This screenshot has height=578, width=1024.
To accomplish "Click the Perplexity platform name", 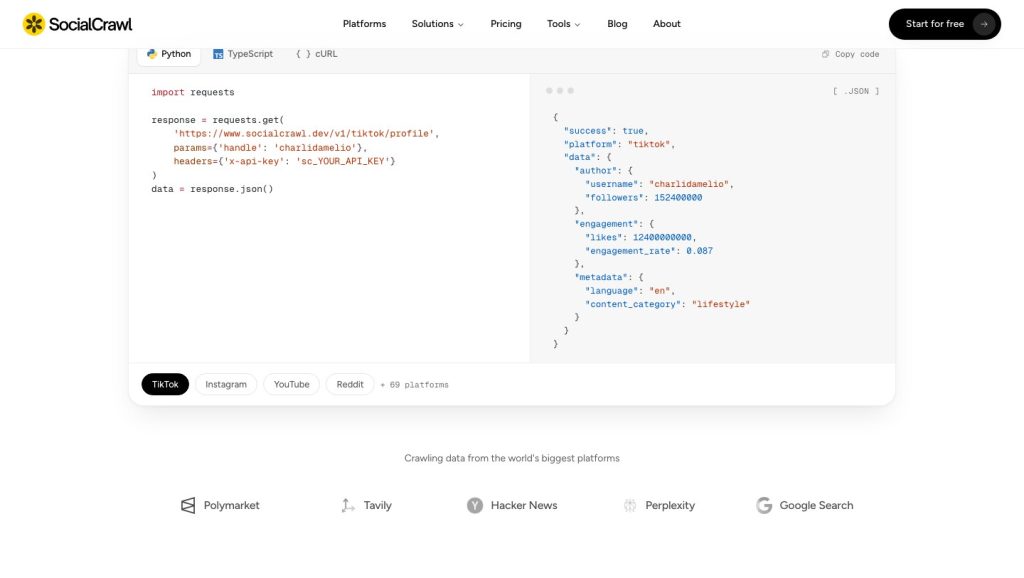I will (670, 506).
